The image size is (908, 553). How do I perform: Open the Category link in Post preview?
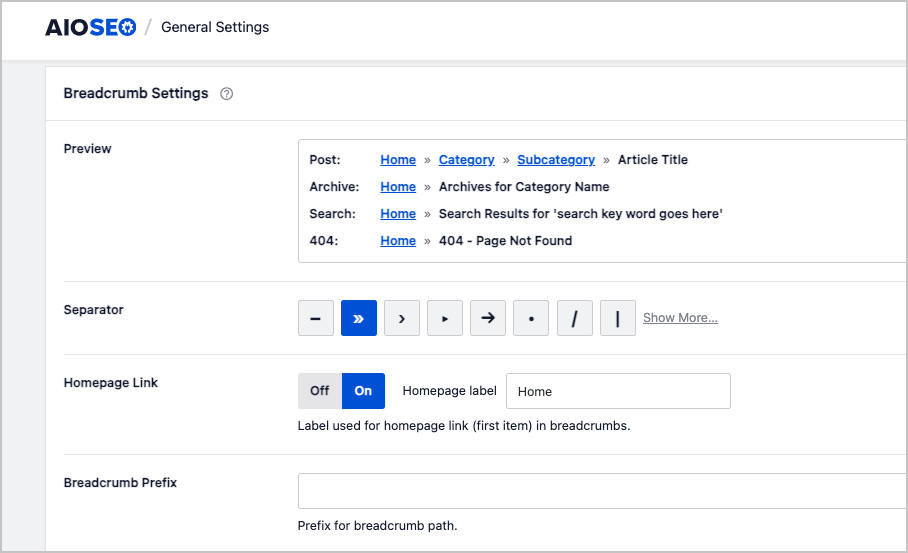466,160
